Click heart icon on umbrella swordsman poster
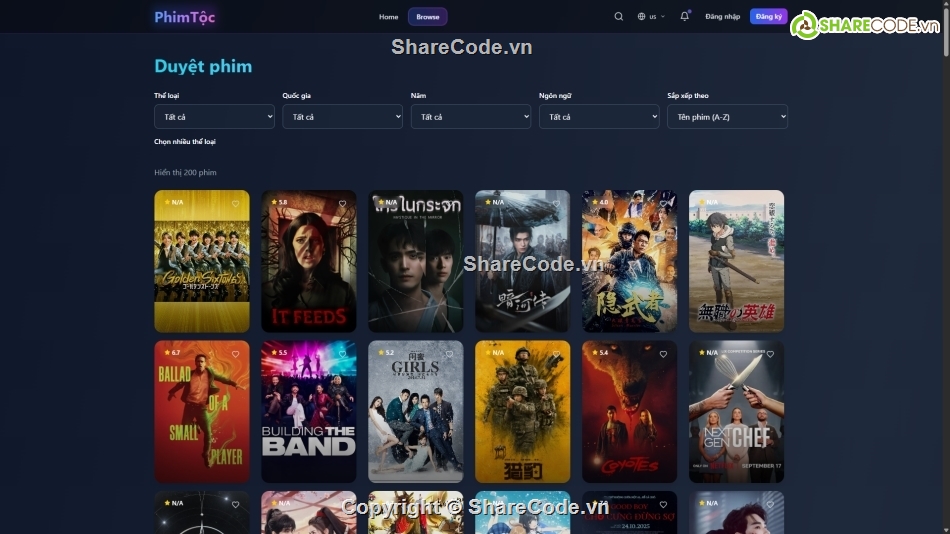The height and width of the screenshot is (534, 950). click(556, 204)
